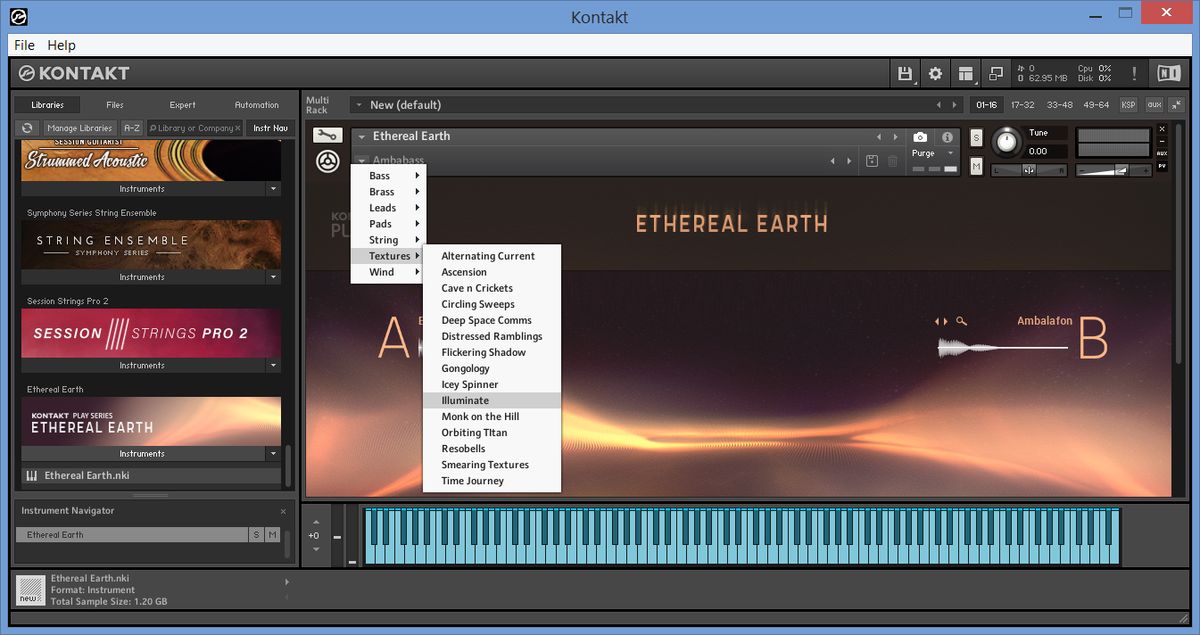Image resolution: width=1200 pixels, height=635 pixels.
Task: Open Kontakt options via gear icon
Action: click(935, 73)
